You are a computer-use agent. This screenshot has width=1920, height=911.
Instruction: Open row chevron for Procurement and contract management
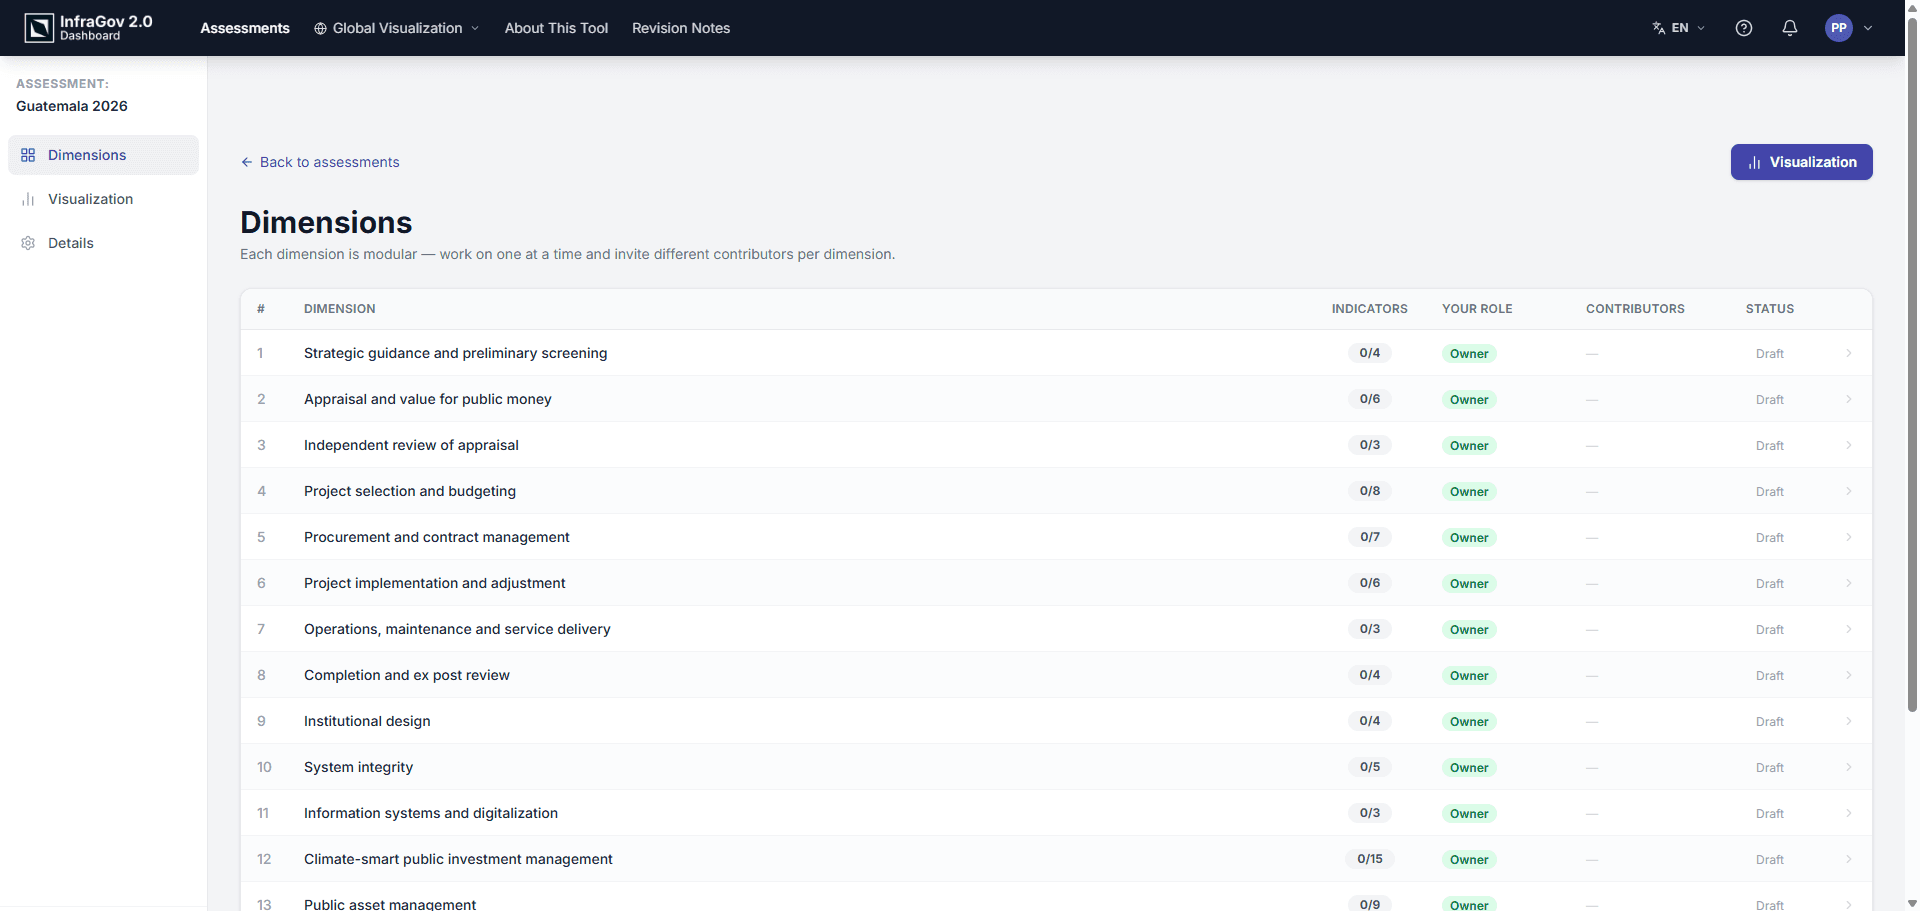1848,537
